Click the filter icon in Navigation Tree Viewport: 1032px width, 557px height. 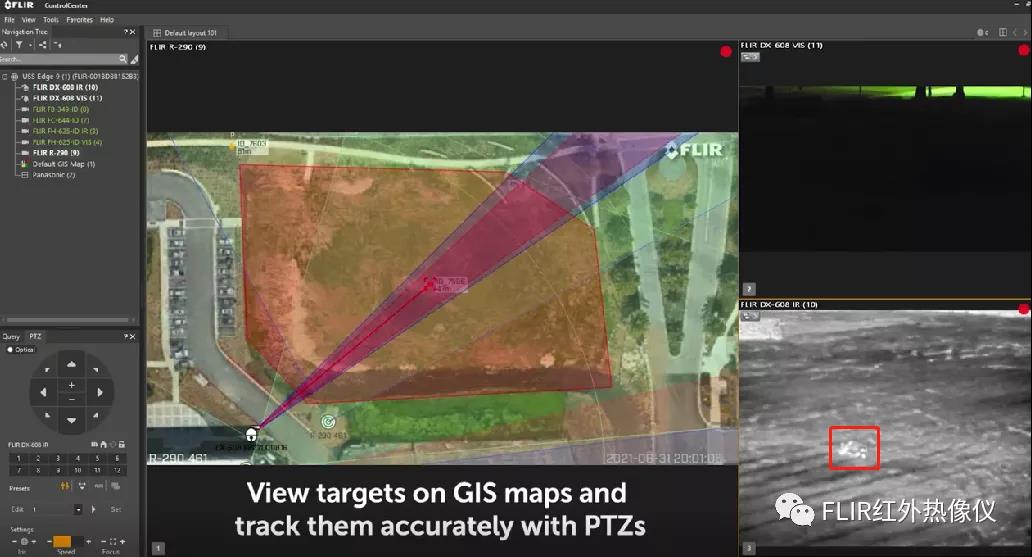(19, 45)
